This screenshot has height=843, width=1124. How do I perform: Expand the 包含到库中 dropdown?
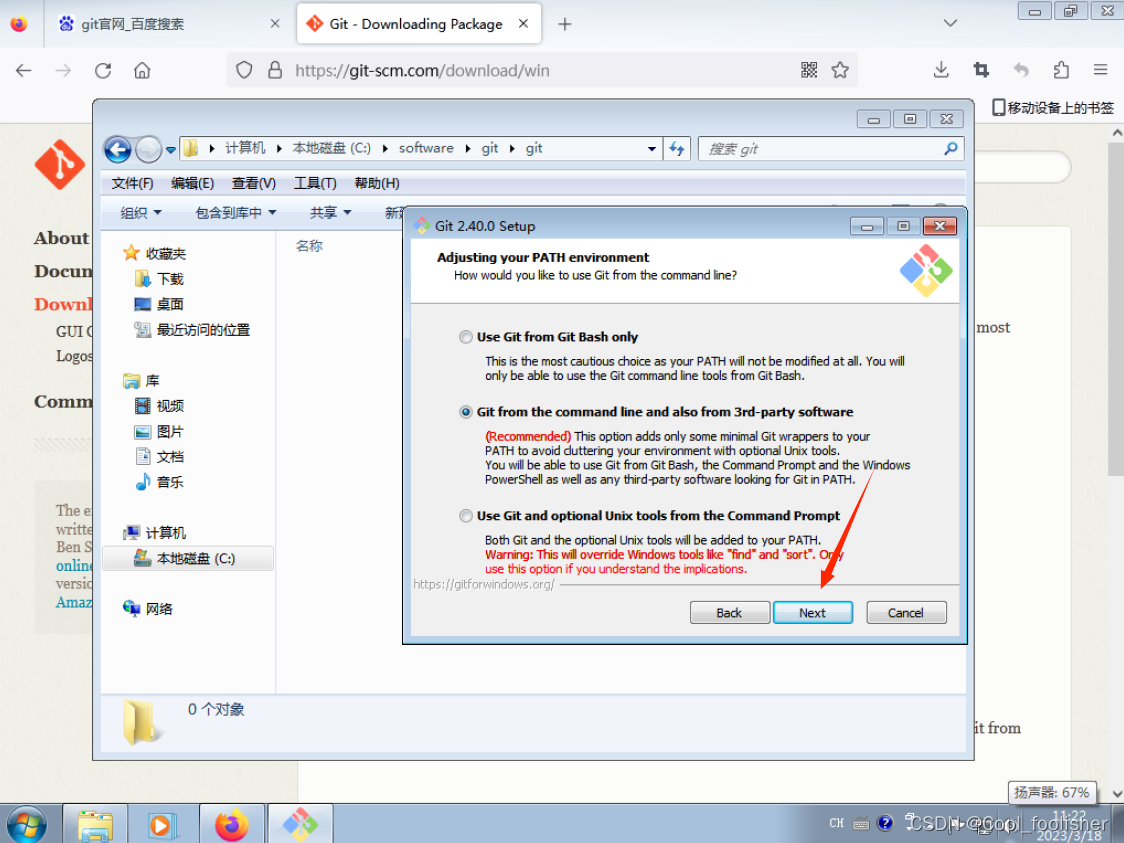[x=236, y=213]
